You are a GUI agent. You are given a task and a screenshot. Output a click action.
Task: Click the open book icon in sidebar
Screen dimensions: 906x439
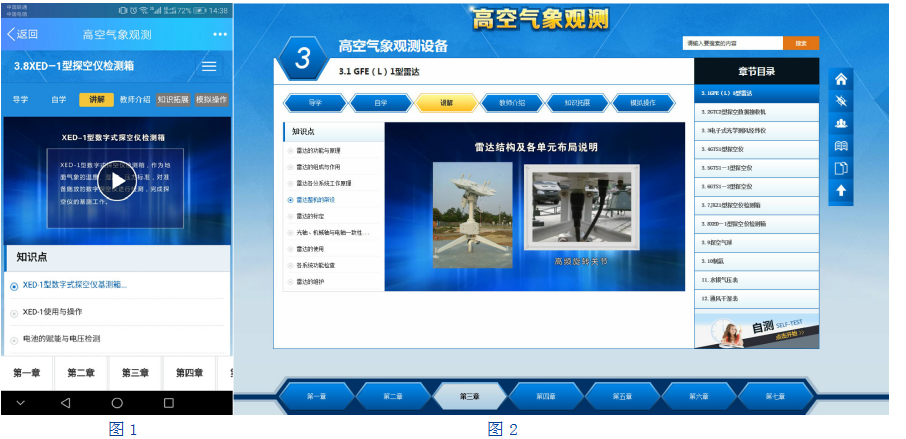point(841,146)
